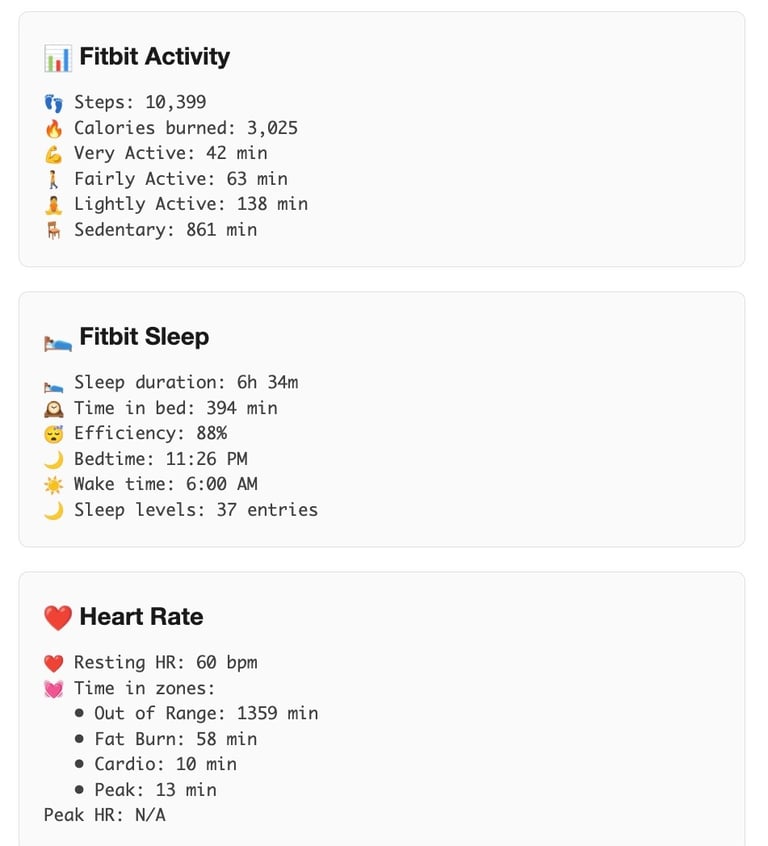Click the Cardio: 10 min bullet entry
768x846 pixels.
pos(156,763)
